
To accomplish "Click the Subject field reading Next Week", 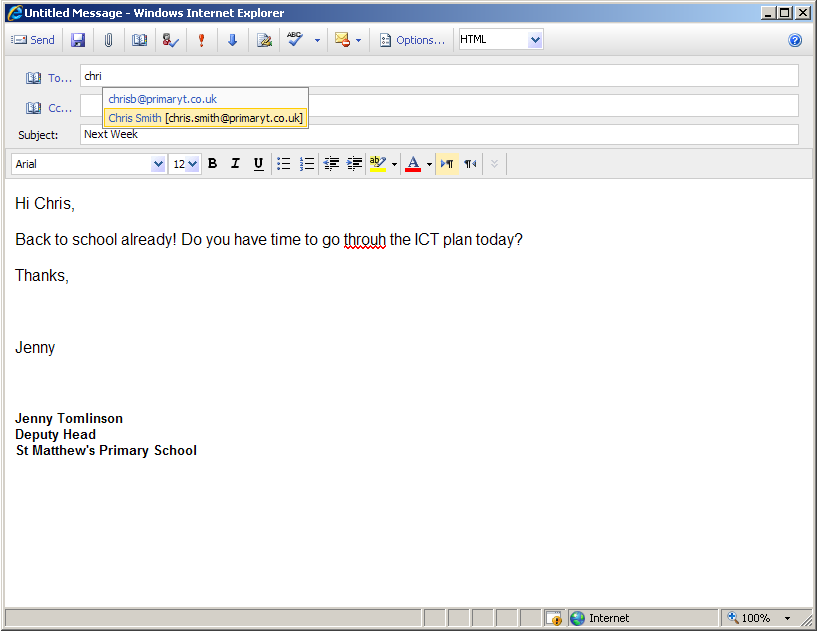I will pyautogui.click(x=439, y=135).
